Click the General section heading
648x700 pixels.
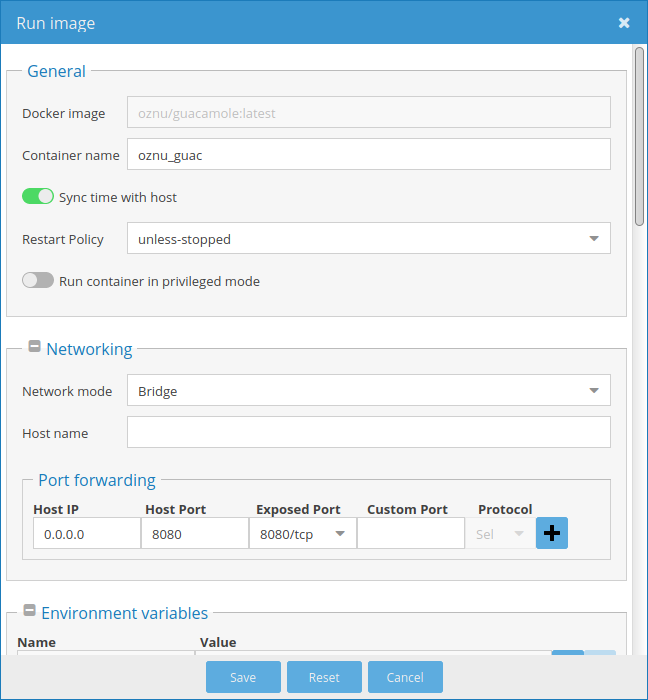(x=56, y=71)
